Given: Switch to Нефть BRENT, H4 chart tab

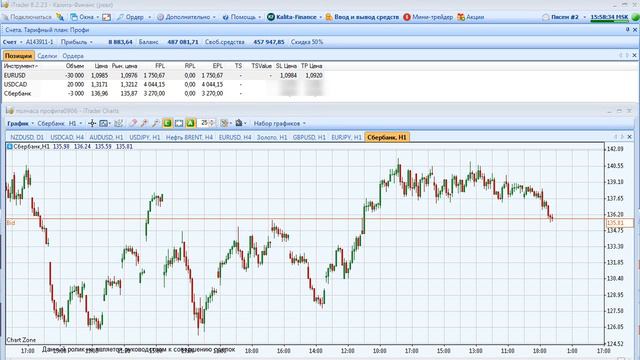Looking at the screenshot, I should pos(189,138).
